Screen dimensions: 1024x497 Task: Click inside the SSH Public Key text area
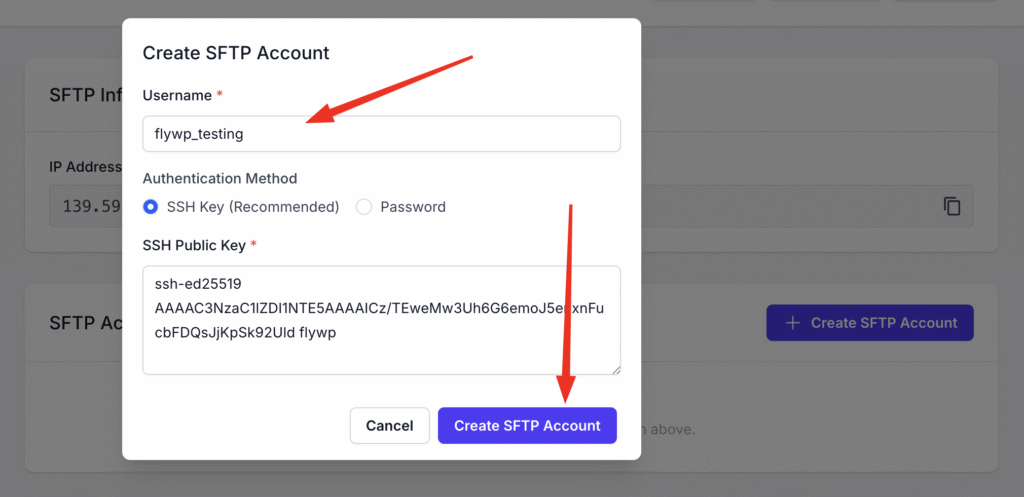[381, 320]
